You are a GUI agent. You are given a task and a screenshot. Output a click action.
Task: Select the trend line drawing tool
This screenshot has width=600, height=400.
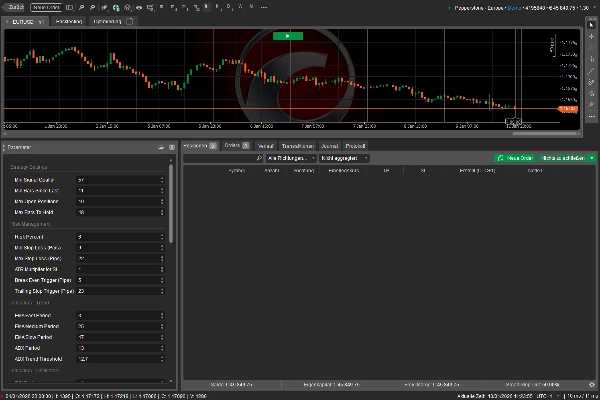tap(592, 71)
